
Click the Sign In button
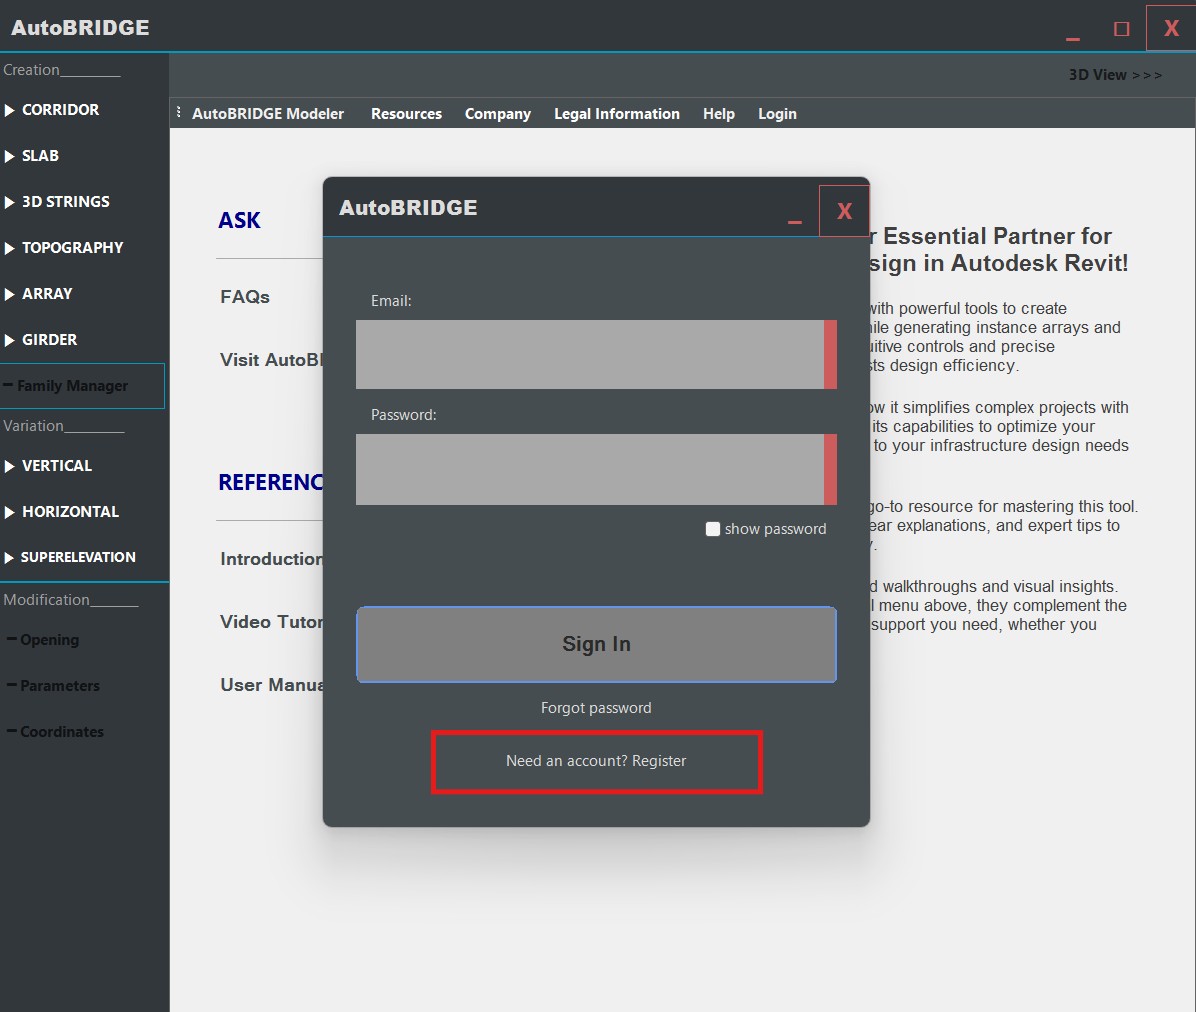click(x=596, y=644)
